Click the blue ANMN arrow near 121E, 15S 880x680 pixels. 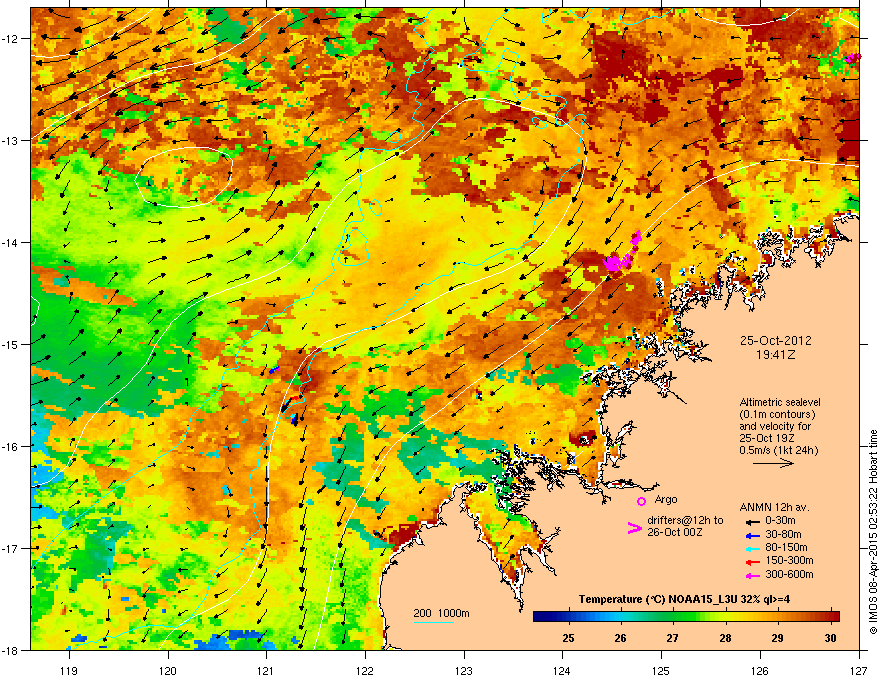pos(274,370)
